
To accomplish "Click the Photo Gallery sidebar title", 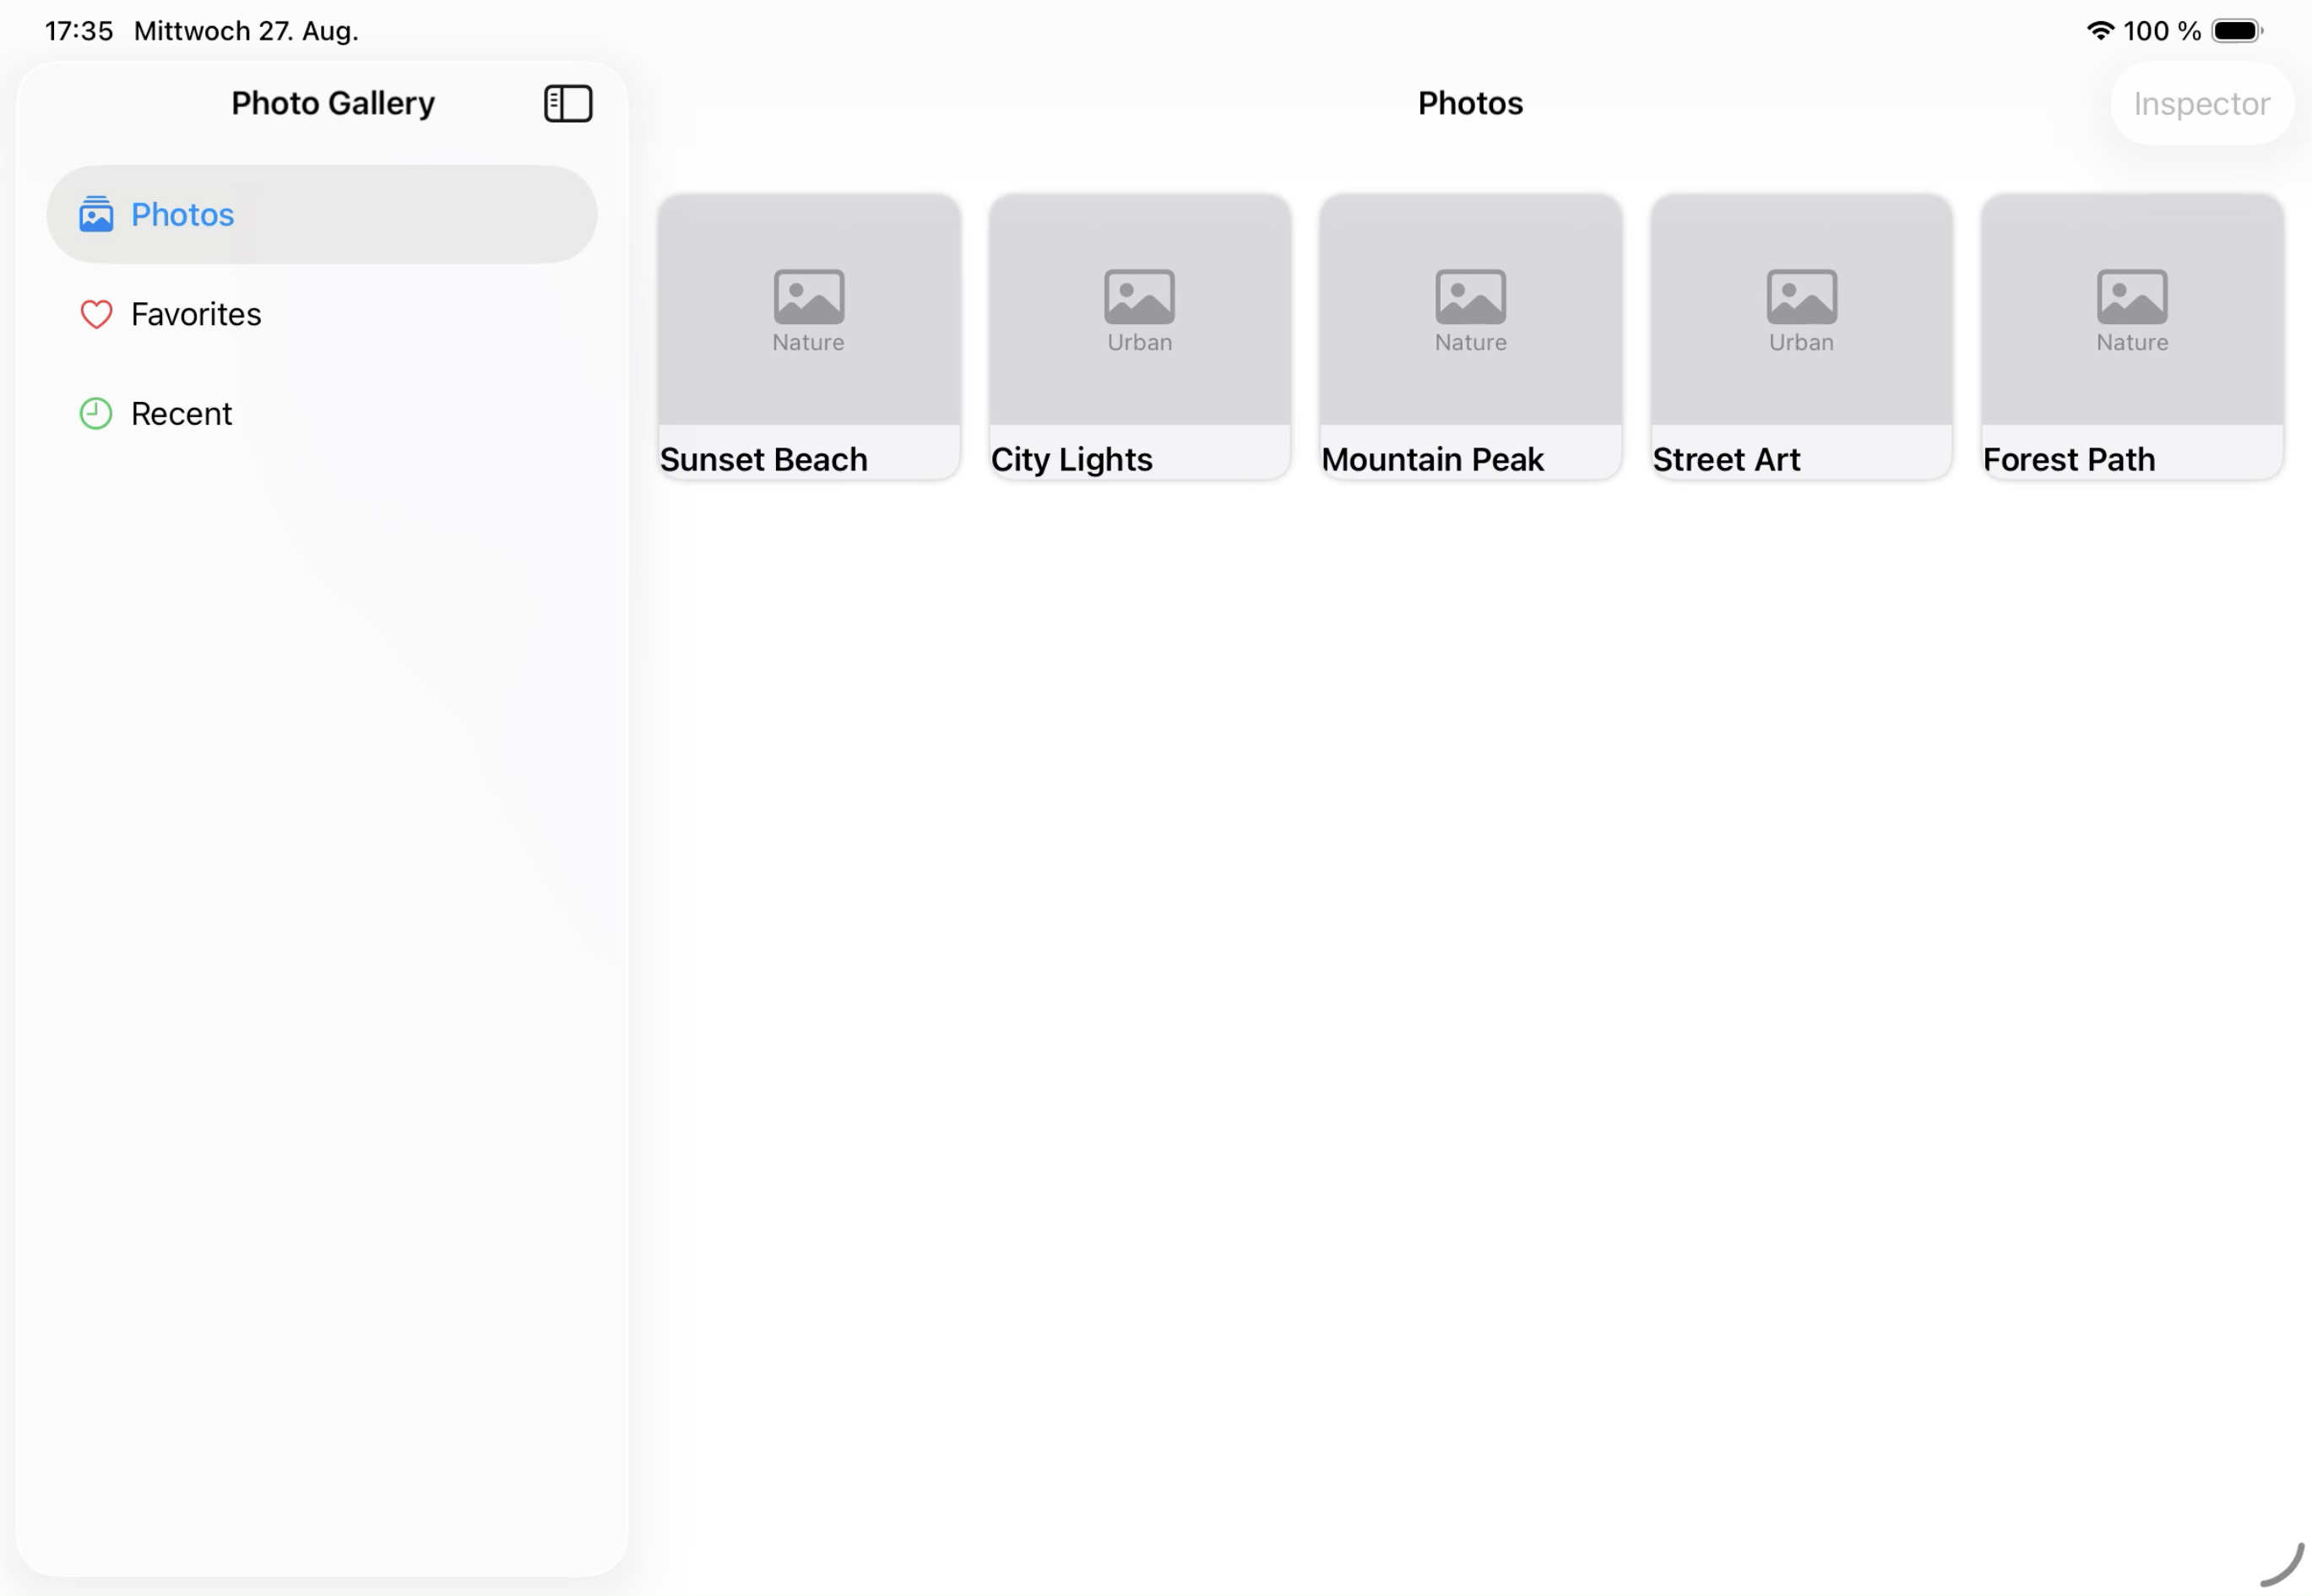I will tap(333, 103).
